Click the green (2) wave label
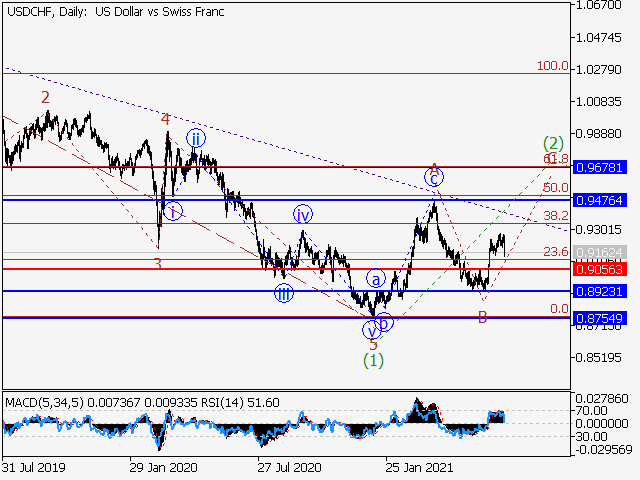640x480 pixels. pyautogui.click(x=553, y=144)
